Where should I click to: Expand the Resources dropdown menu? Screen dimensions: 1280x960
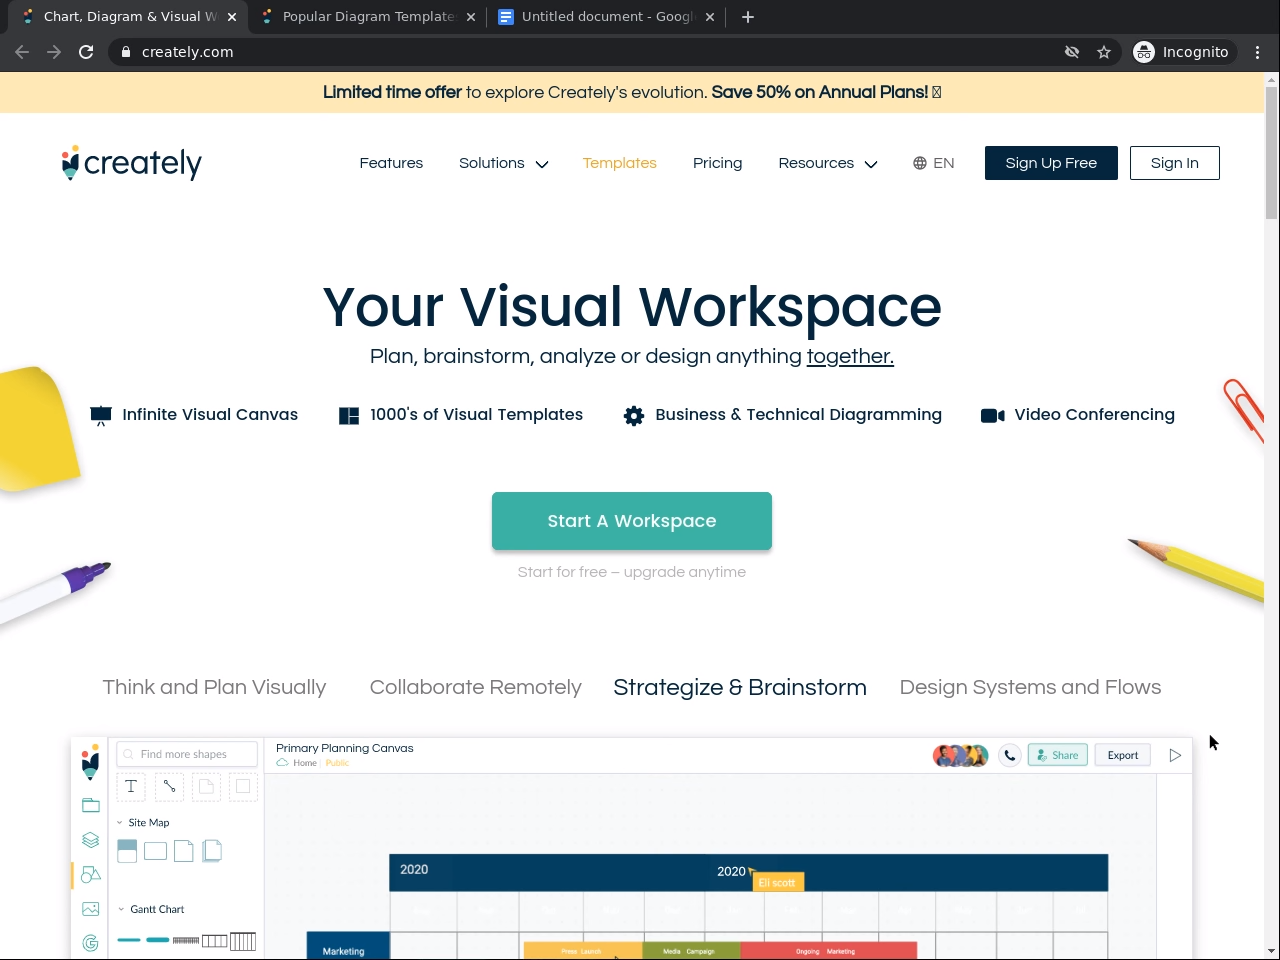pyautogui.click(x=828, y=163)
